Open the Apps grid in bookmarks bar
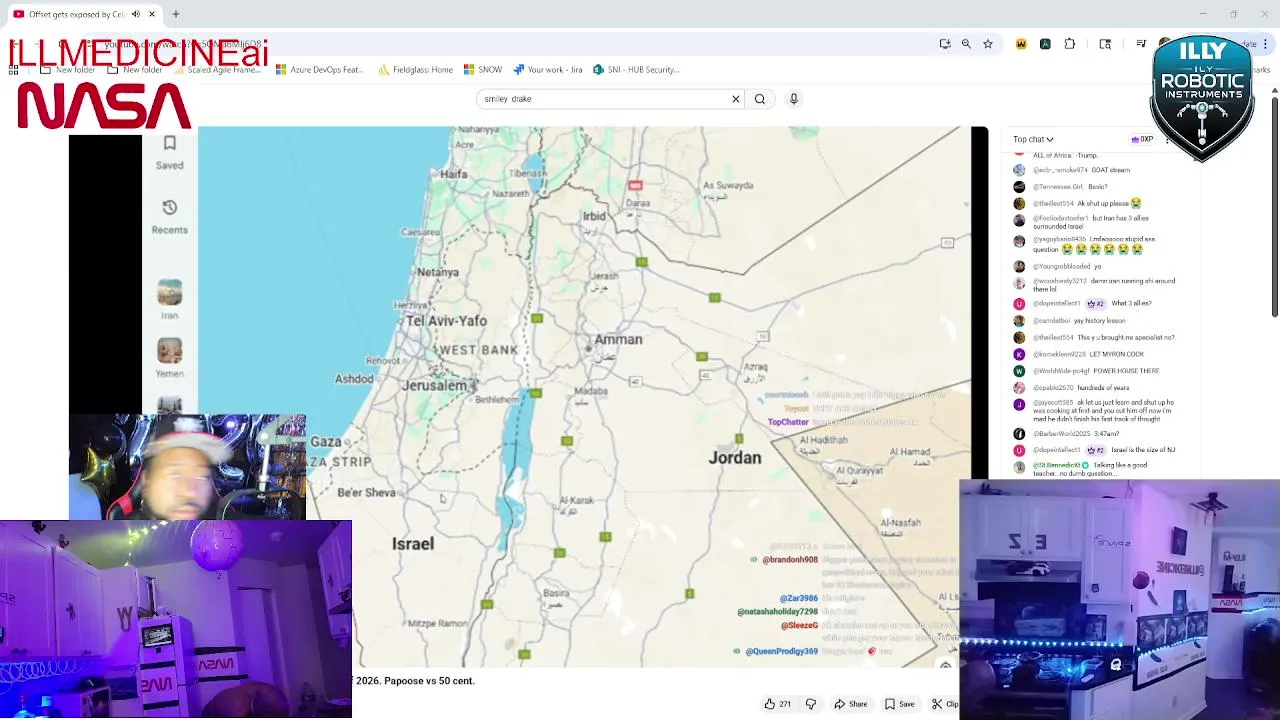 click(14, 70)
